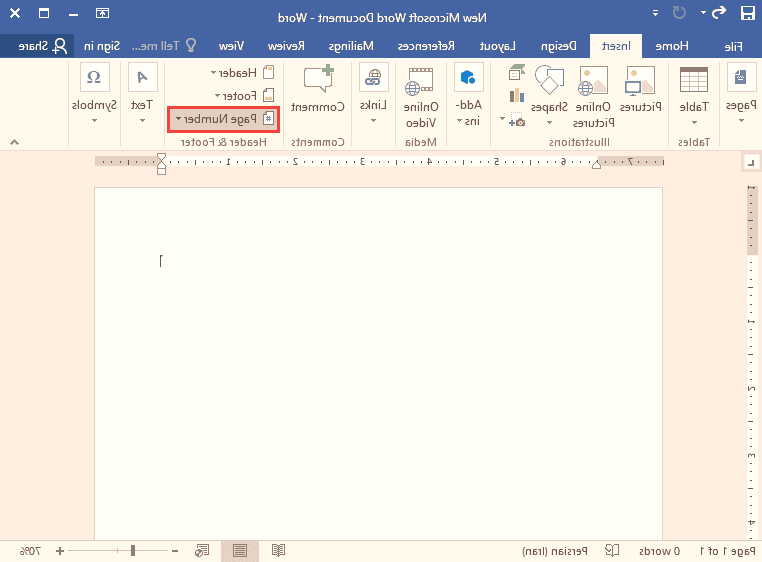The width and height of the screenshot is (762, 562).
Task: Click the zoom in plus button
Action: pos(59,551)
